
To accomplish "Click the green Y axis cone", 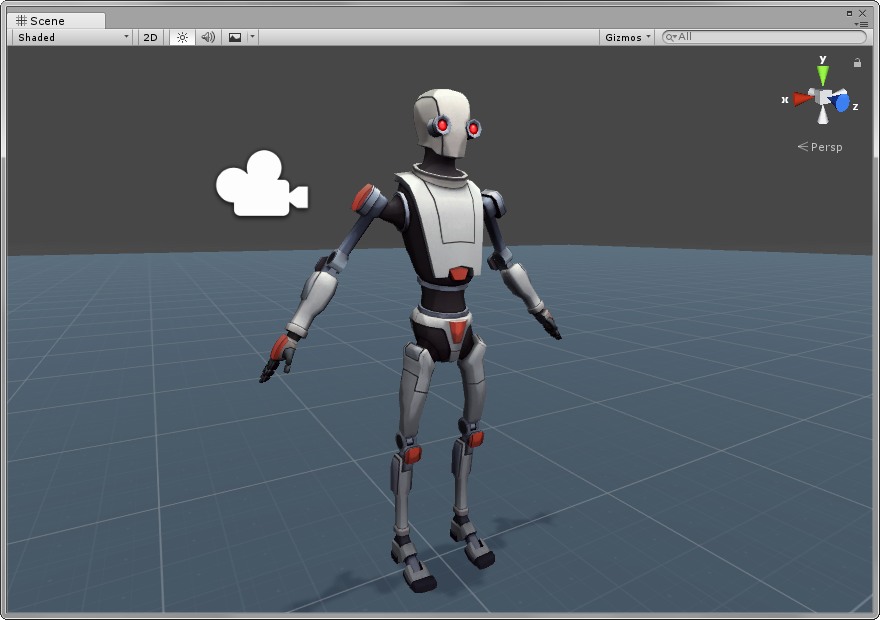I will point(823,74).
